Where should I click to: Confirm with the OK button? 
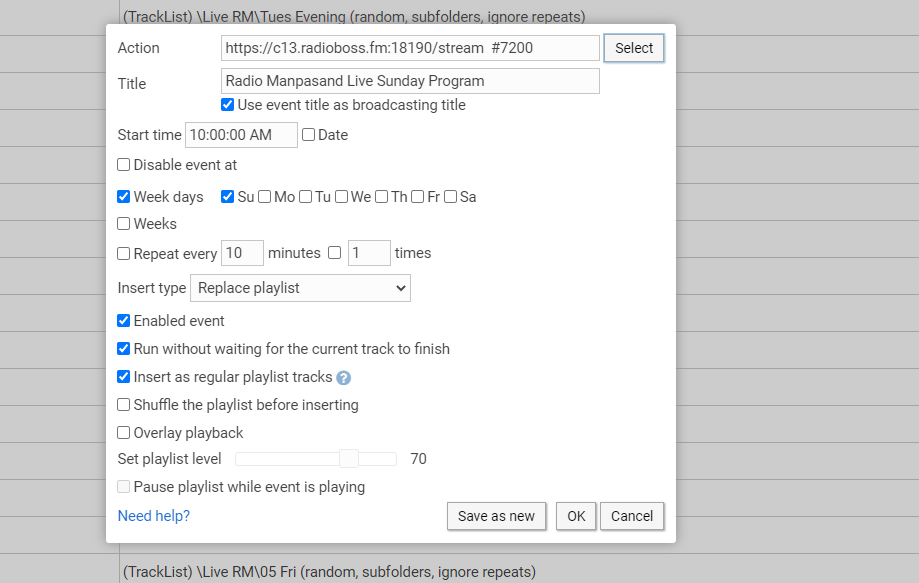pyautogui.click(x=576, y=516)
